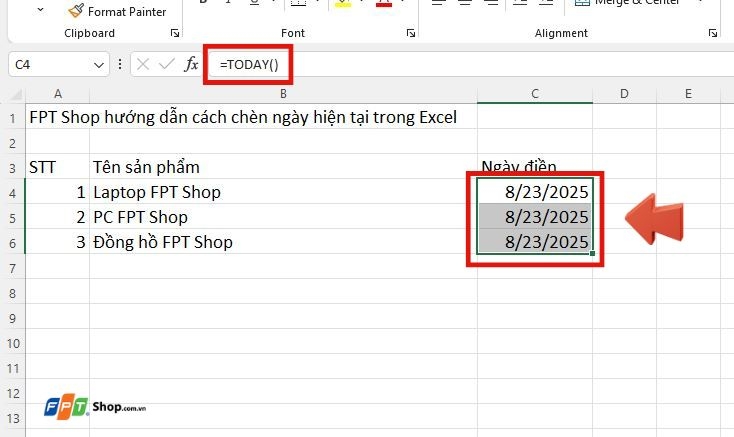The height and width of the screenshot is (437, 734).
Task: Select the cell containing "Đồng hồ FPT Shop"
Action: tap(283, 242)
